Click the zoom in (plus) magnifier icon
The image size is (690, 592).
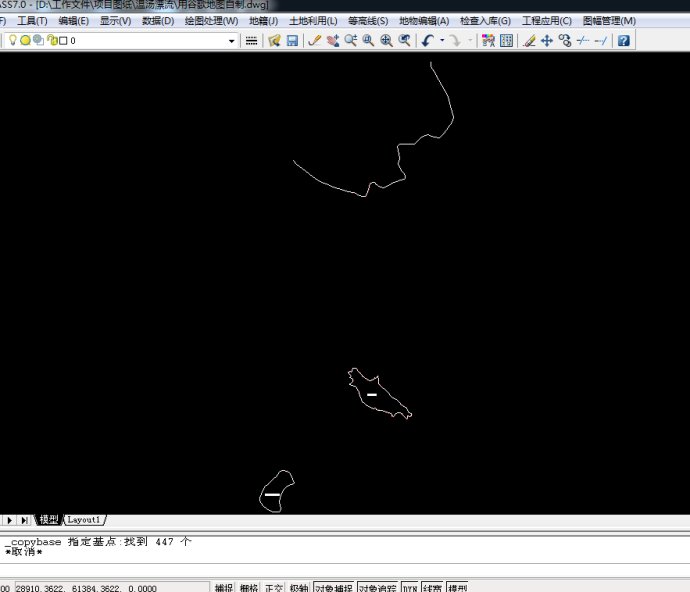tap(386, 41)
